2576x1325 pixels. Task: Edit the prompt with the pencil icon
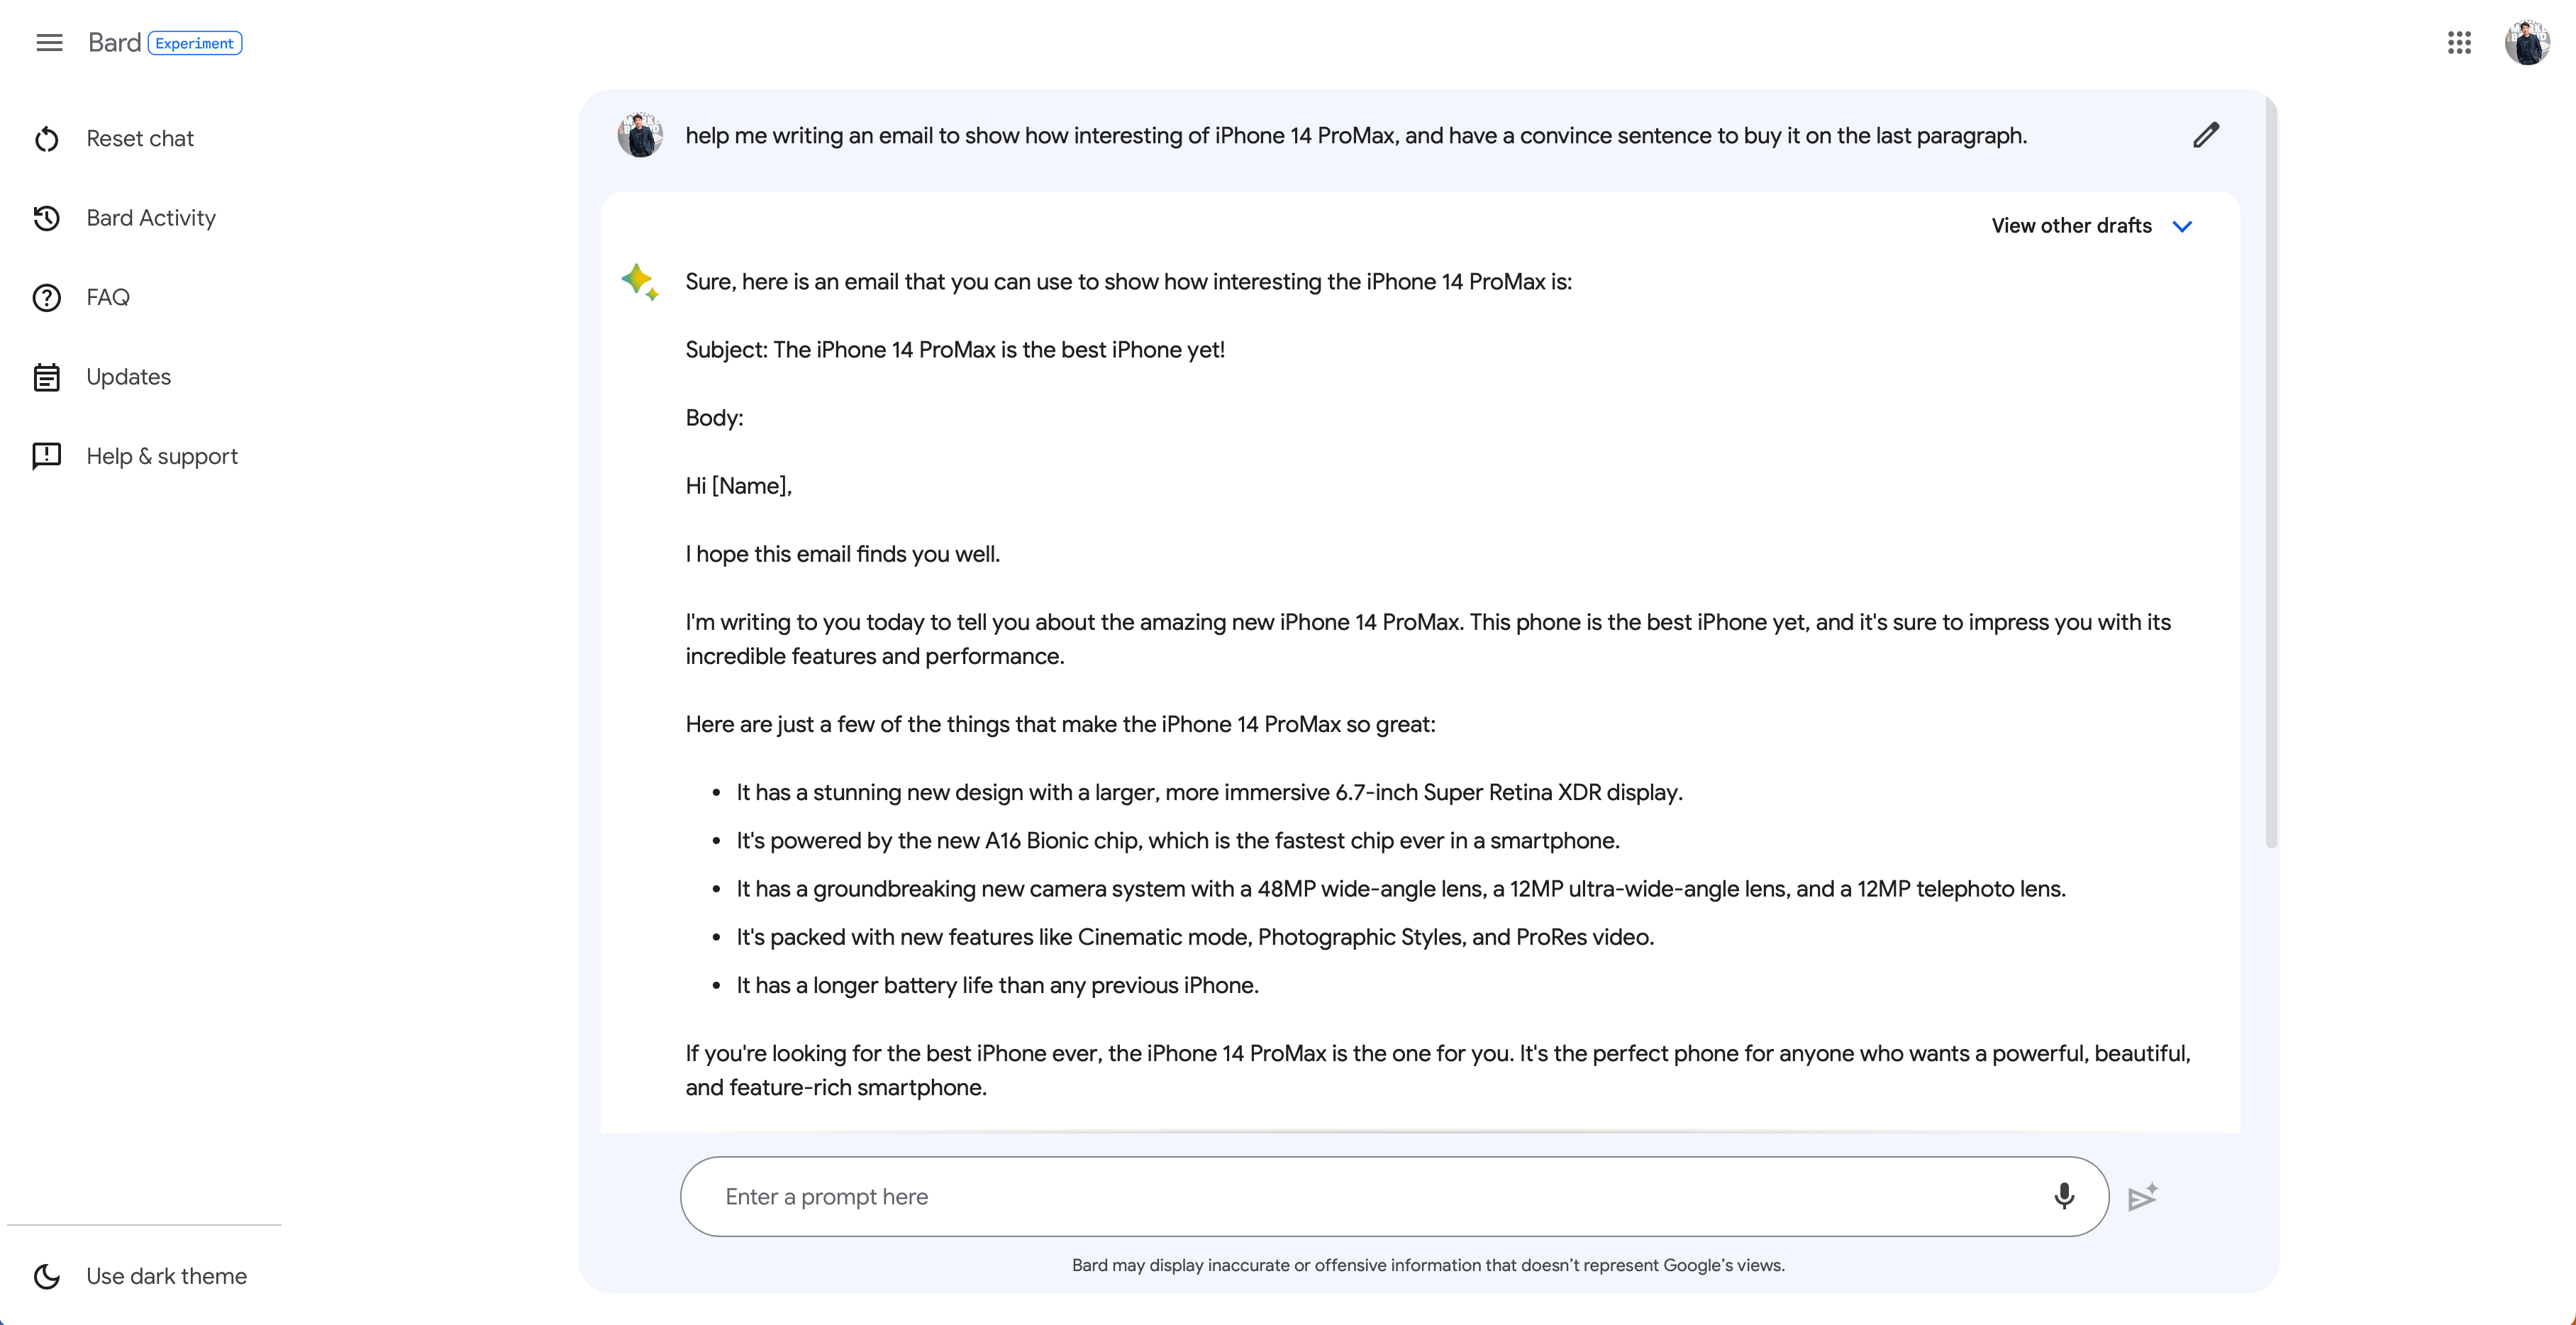(2206, 135)
